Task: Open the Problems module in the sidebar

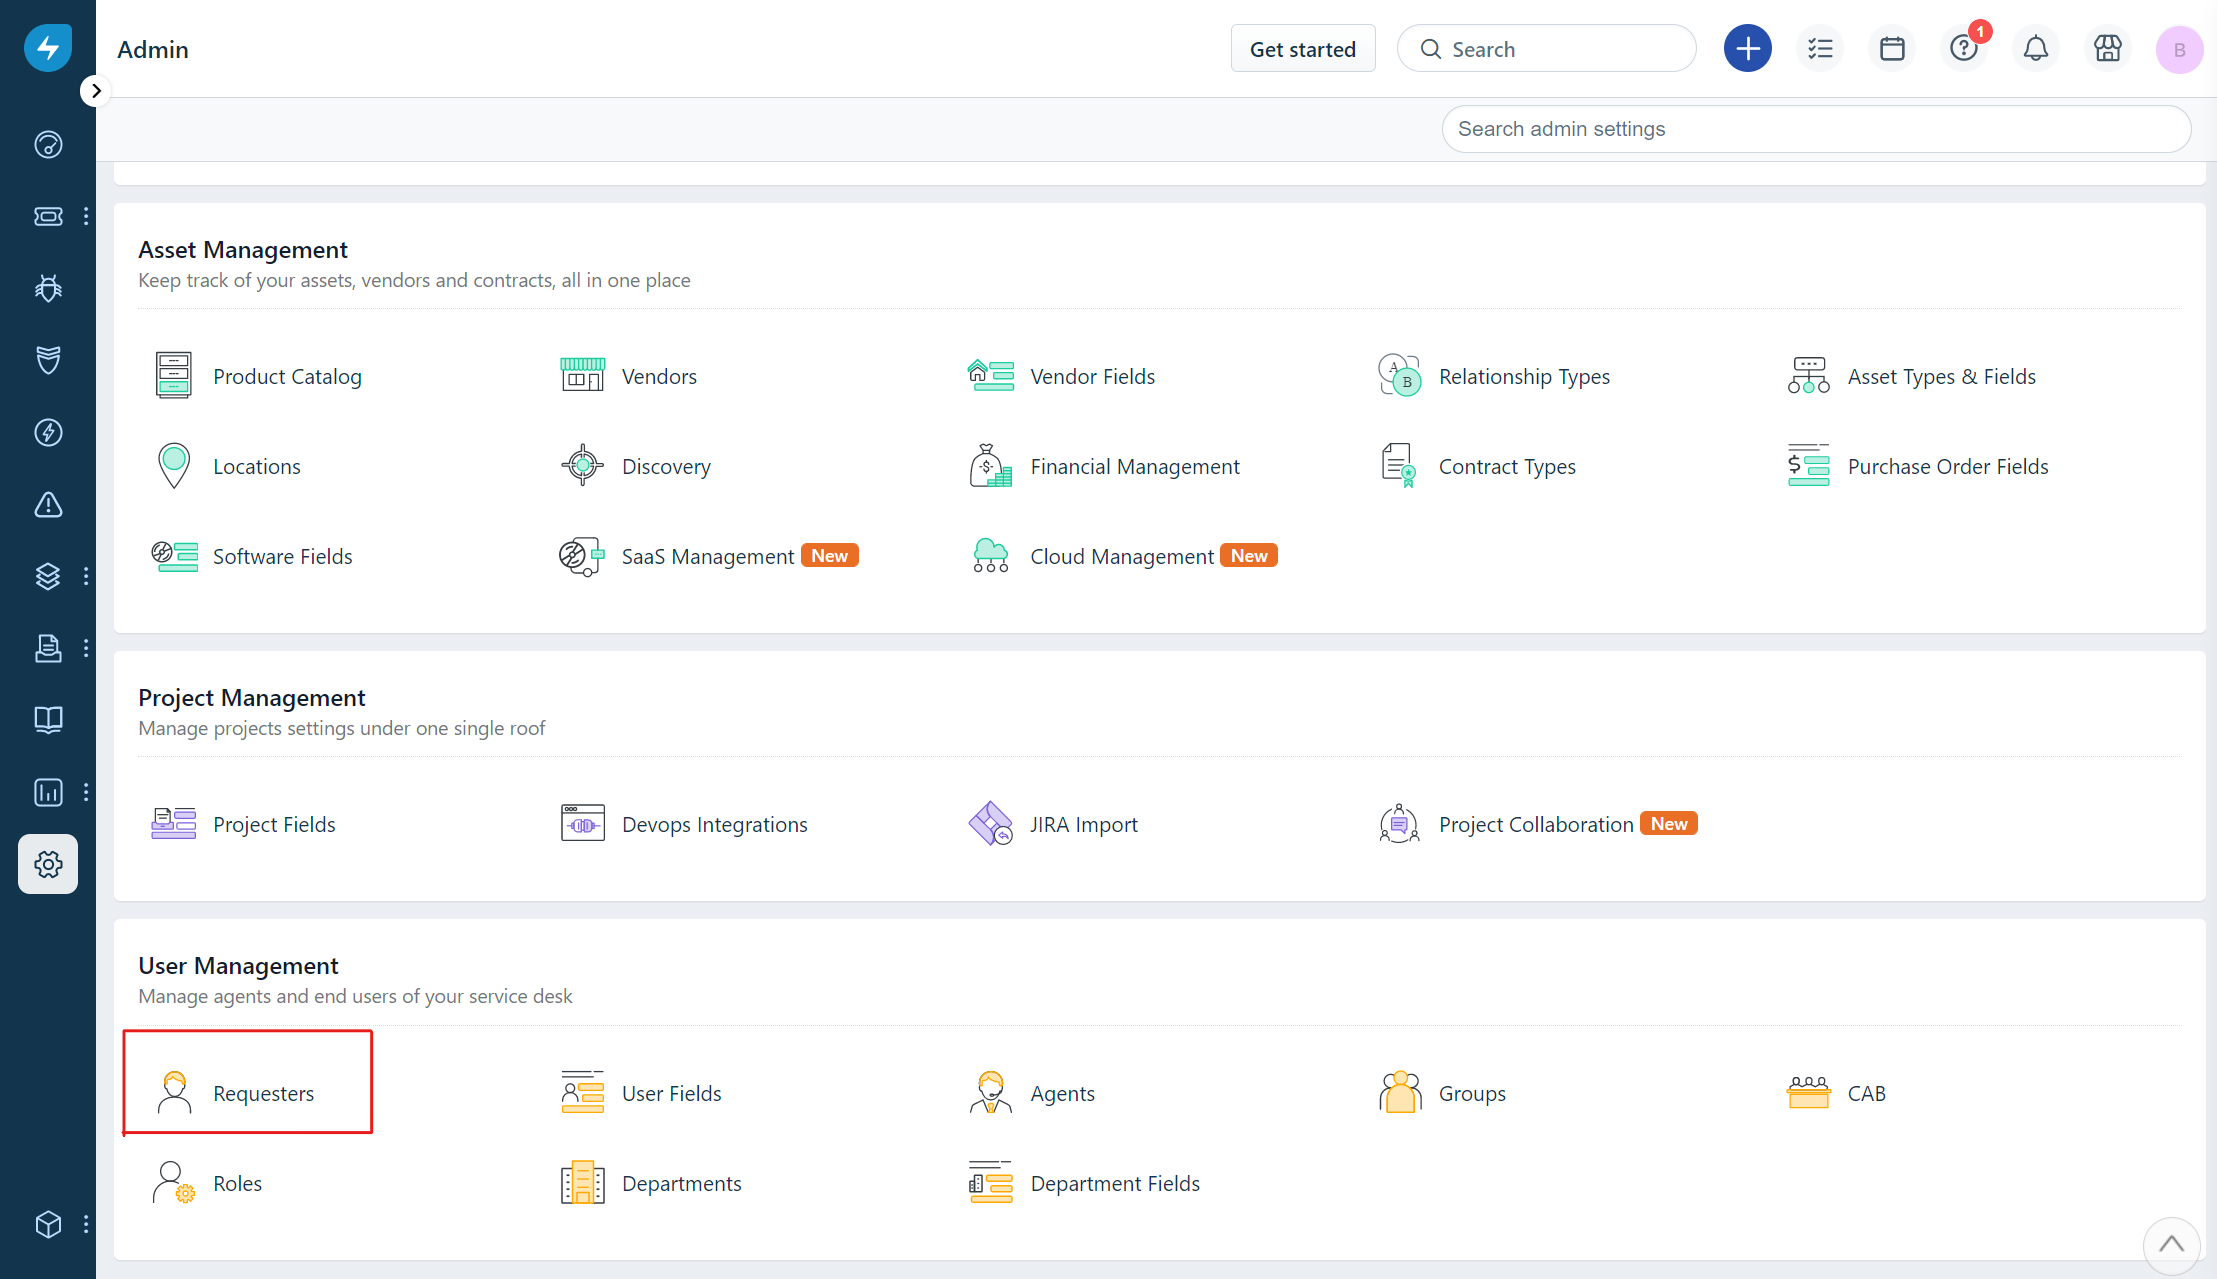Action: [x=47, y=288]
